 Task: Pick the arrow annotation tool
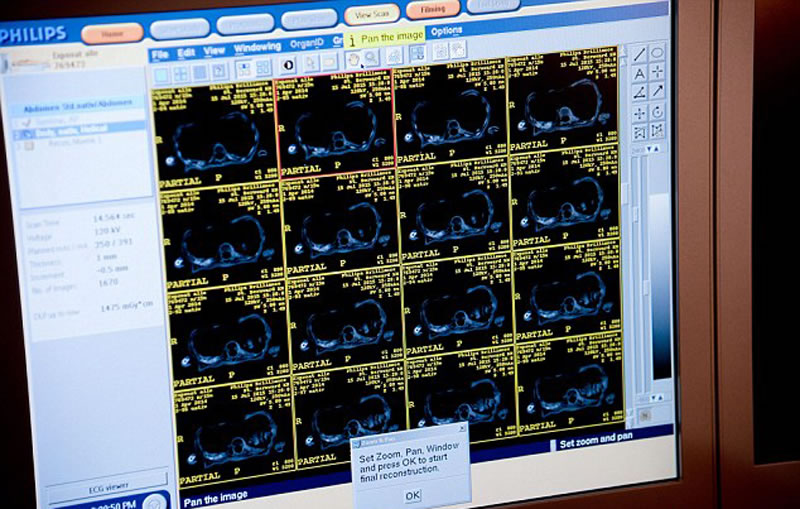[x=658, y=92]
